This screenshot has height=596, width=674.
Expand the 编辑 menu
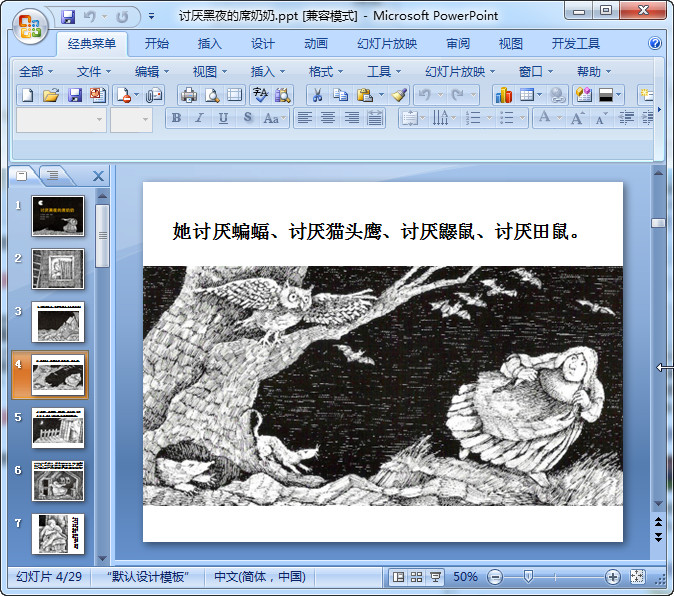pyautogui.click(x=152, y=71)
